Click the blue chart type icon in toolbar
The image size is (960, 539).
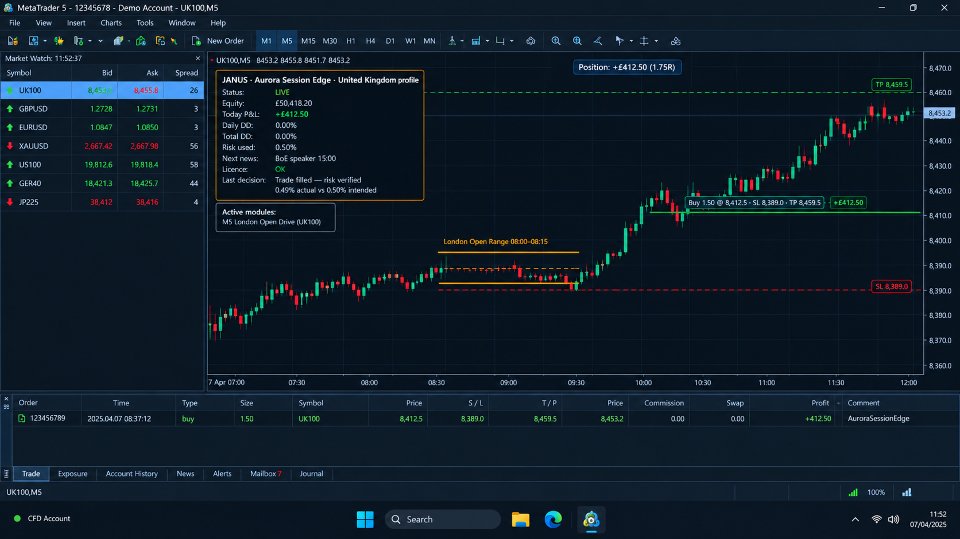point(476,41)
